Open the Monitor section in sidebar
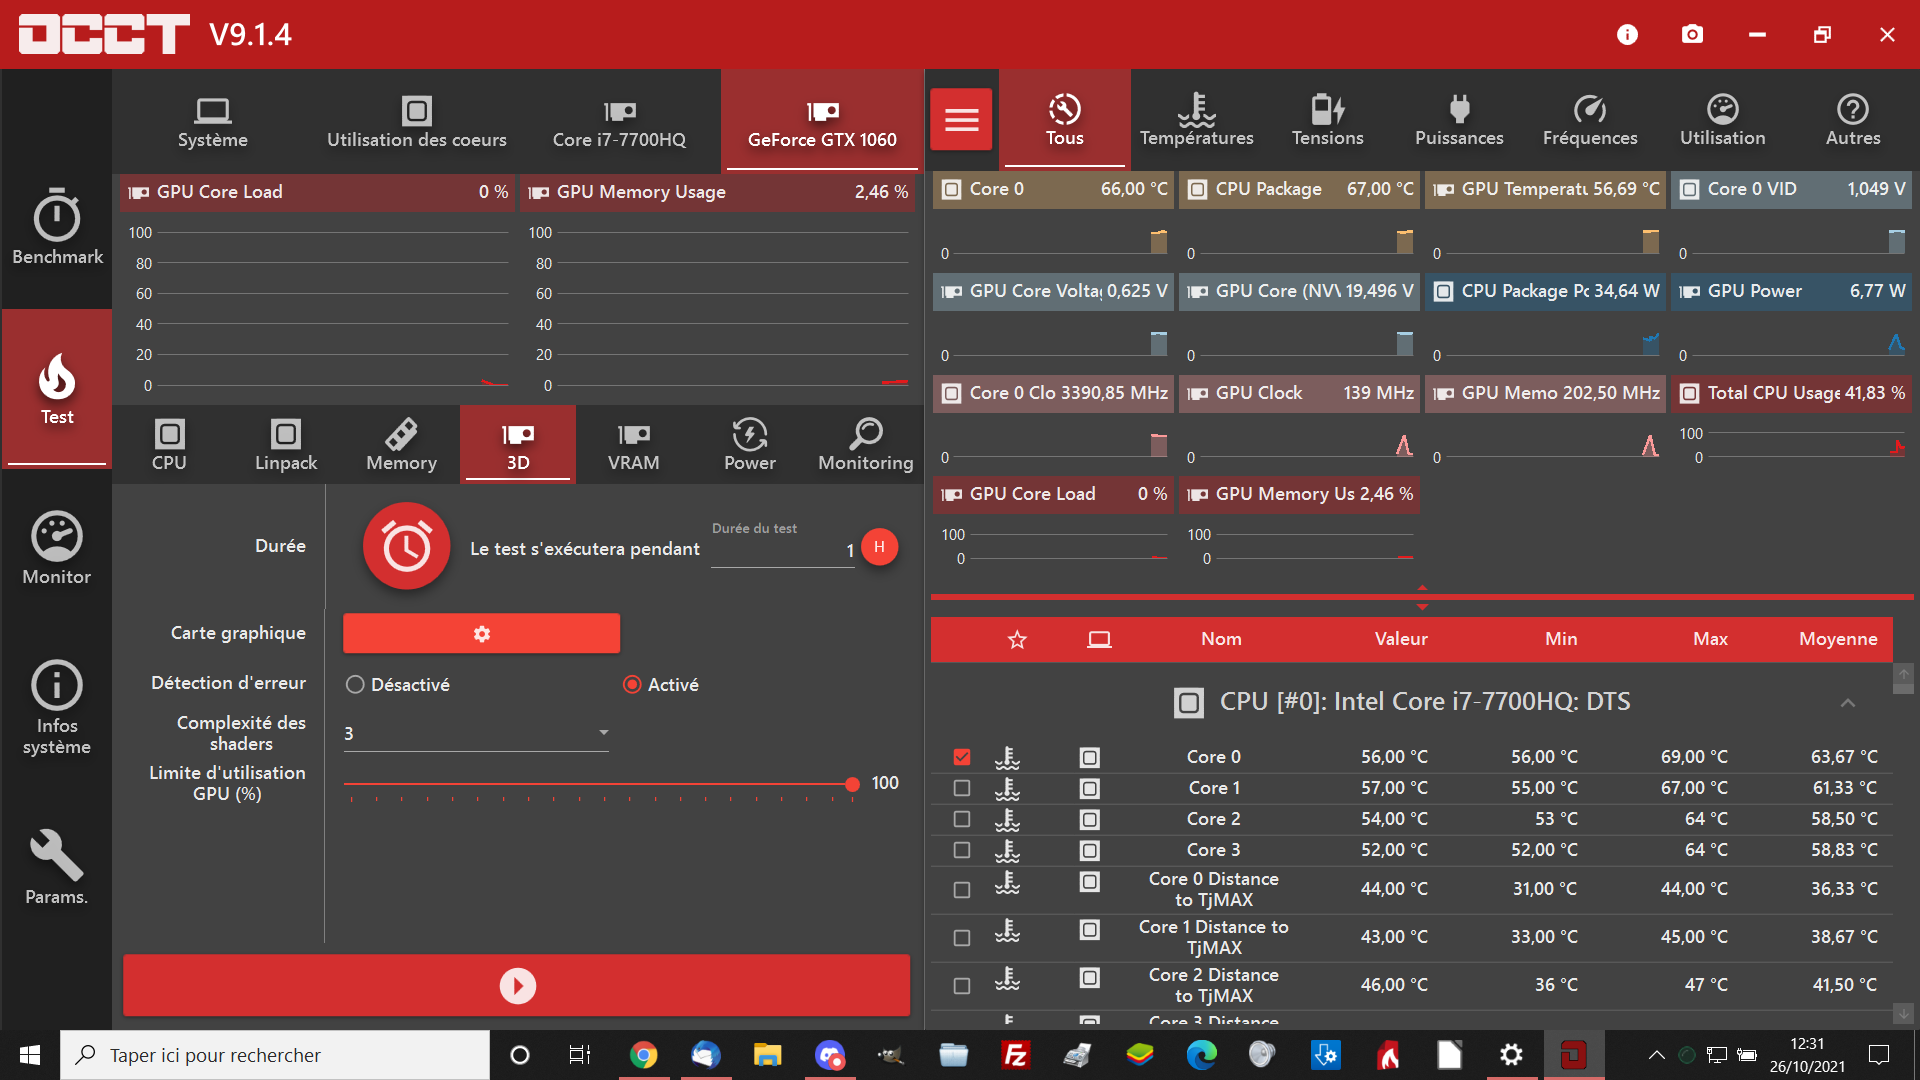This screenshot has height=1080, width=1920. pos(57,548)
